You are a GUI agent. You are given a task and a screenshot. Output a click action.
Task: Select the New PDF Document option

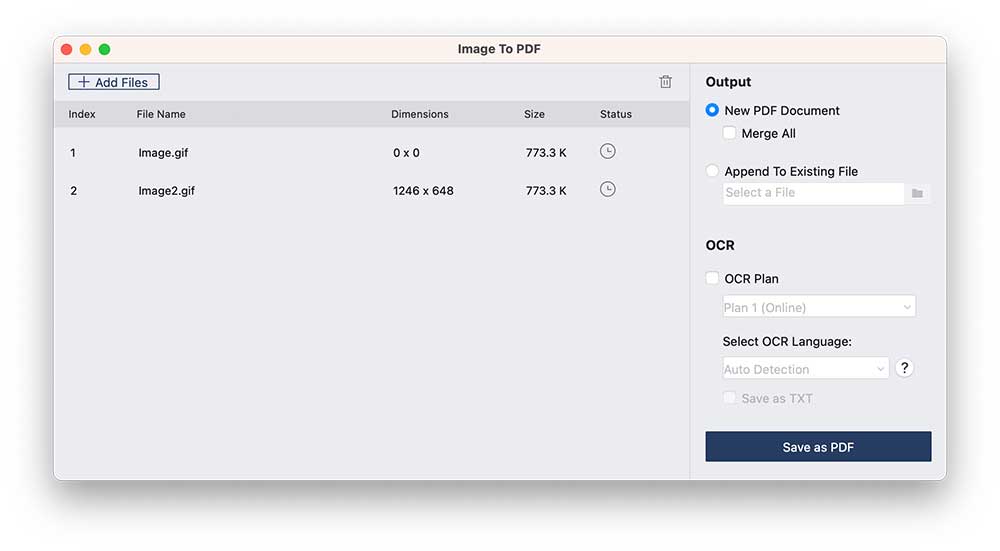point(712,110)
